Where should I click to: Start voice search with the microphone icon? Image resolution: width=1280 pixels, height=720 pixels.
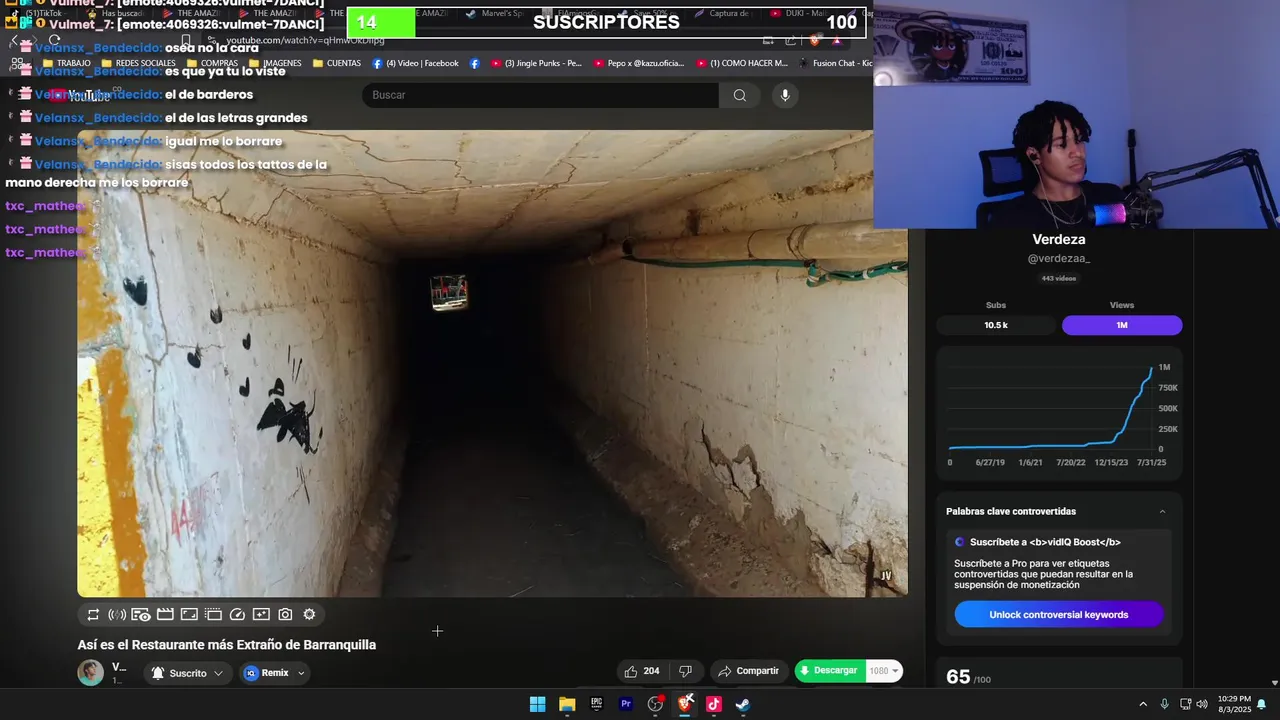coord(785,95)
